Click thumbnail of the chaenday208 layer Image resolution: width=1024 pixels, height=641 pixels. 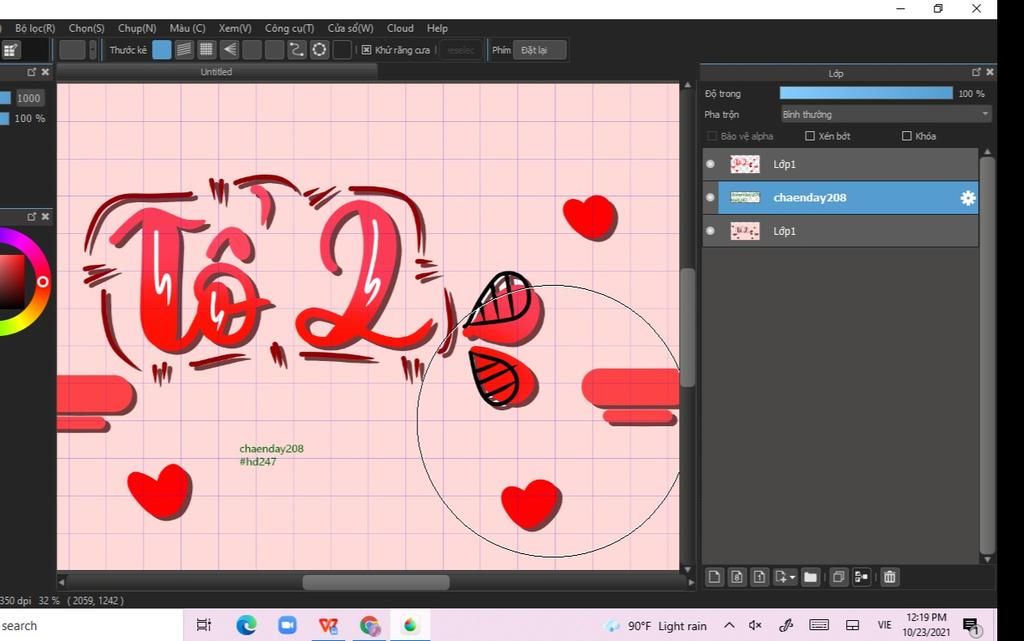tap(744, 197)
